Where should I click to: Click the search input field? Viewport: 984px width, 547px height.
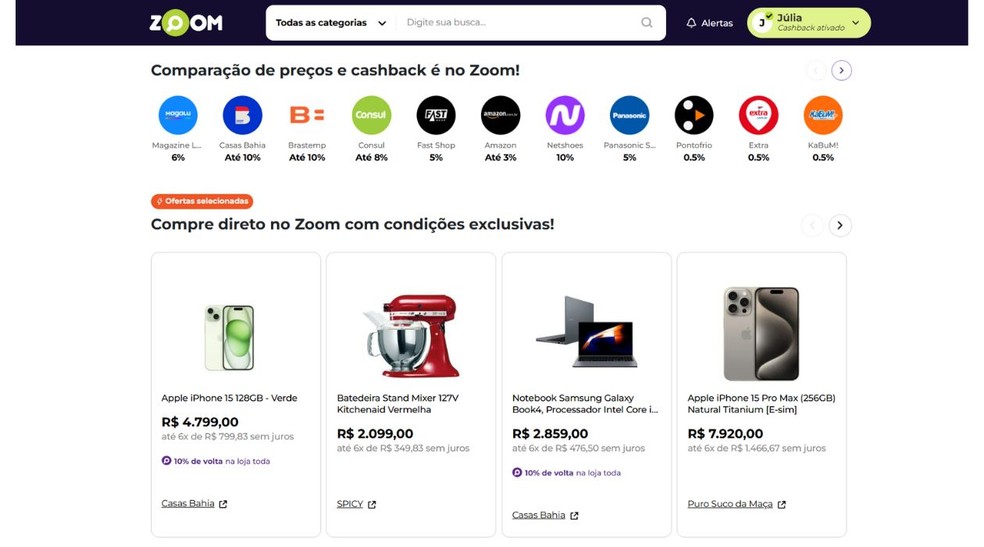(518, 23)
